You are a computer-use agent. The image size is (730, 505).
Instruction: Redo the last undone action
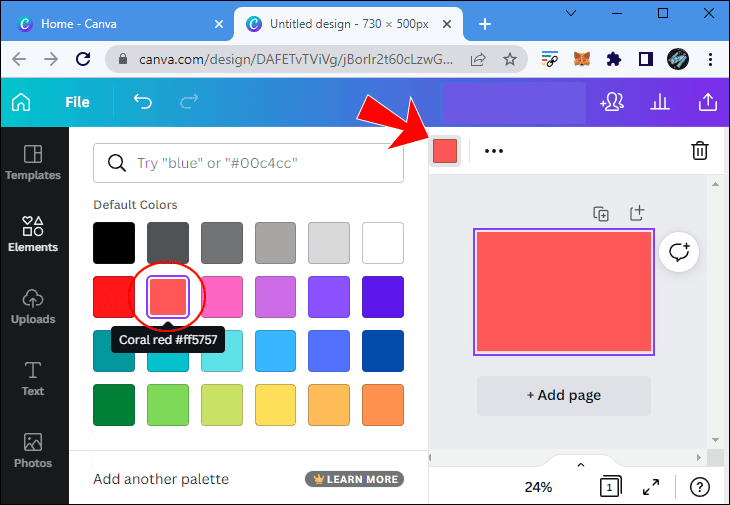189,101
